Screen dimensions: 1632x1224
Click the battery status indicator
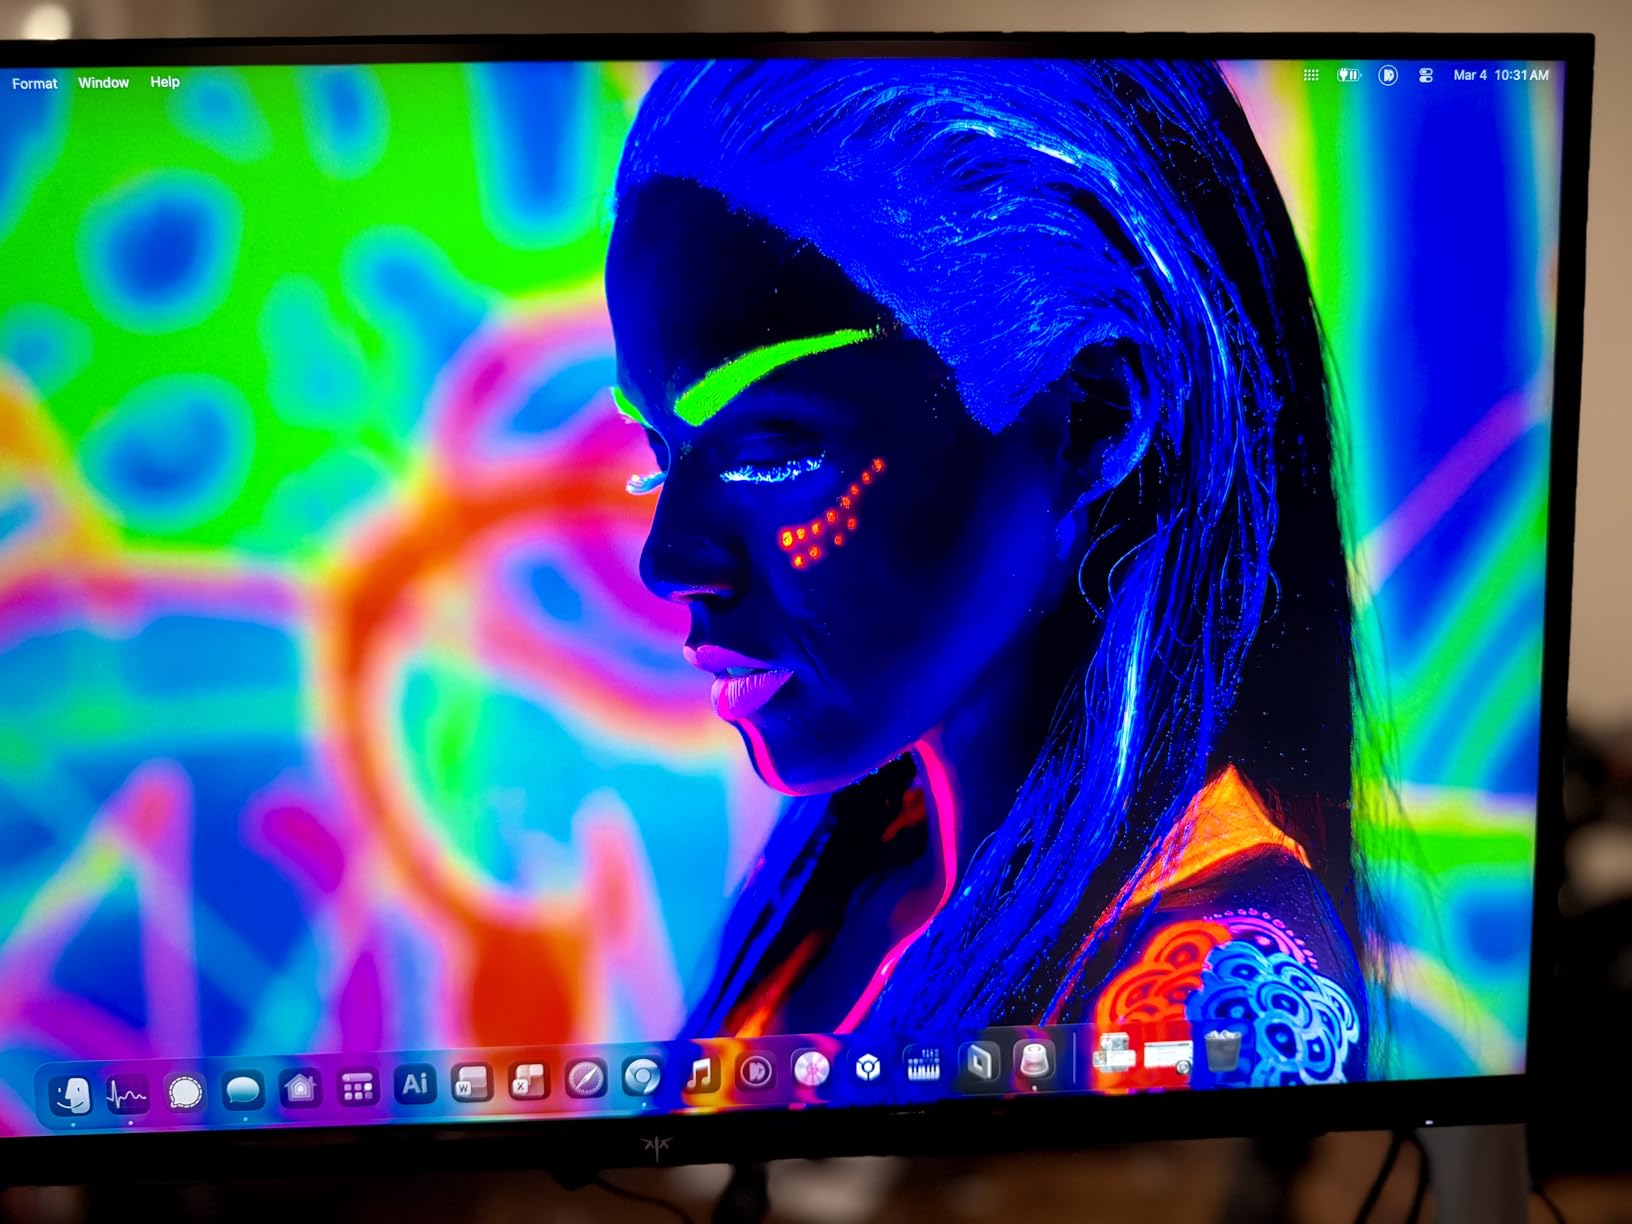point(1348,75)
